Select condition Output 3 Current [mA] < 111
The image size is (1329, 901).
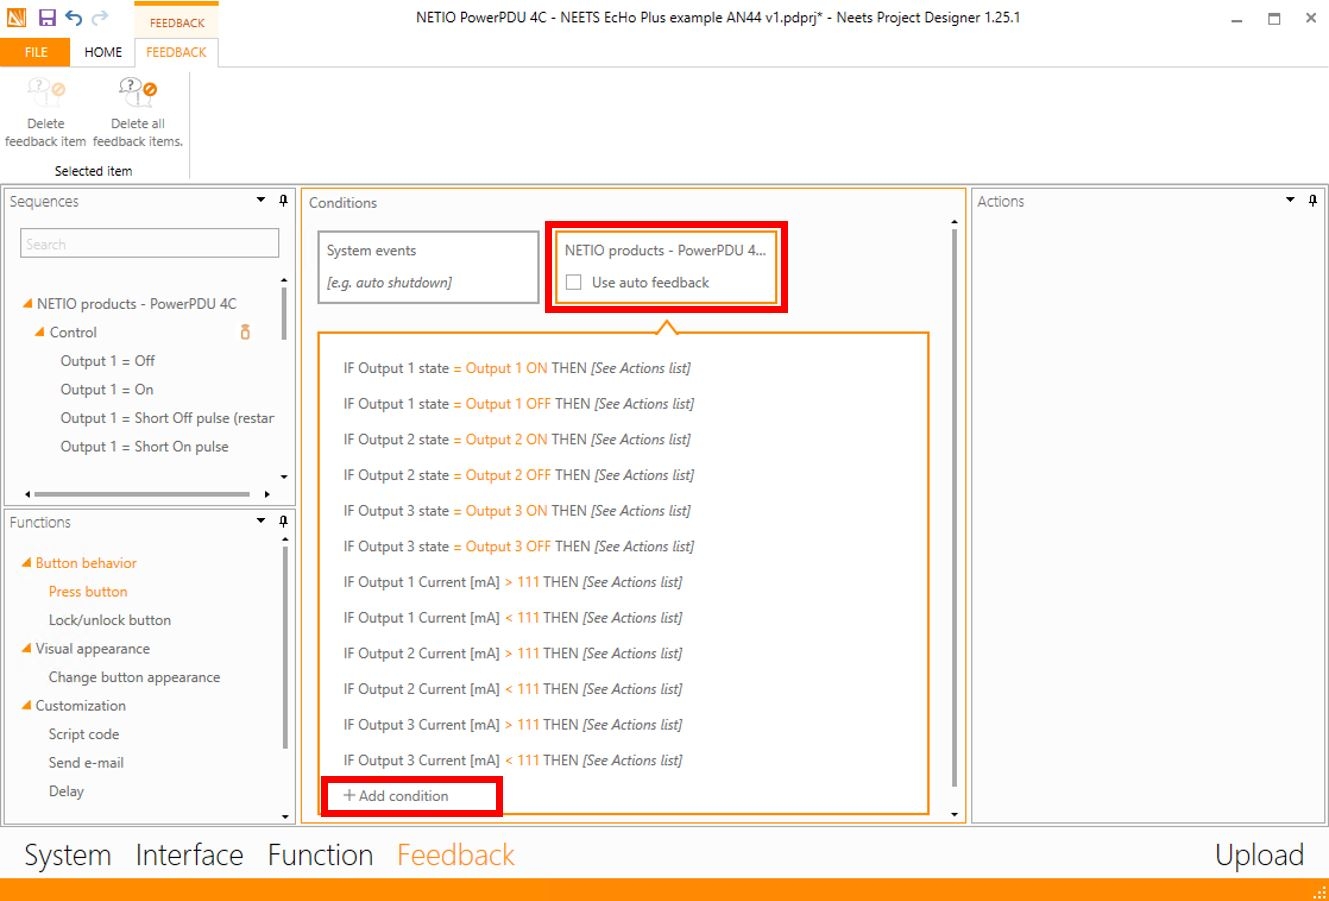513,761
